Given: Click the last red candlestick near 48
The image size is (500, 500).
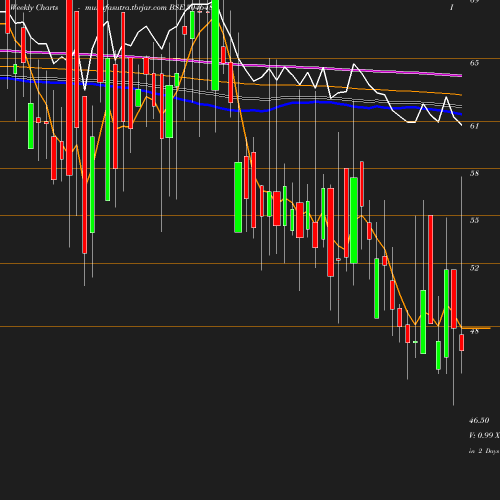Looking at the screenshot, I should (462, 343).
